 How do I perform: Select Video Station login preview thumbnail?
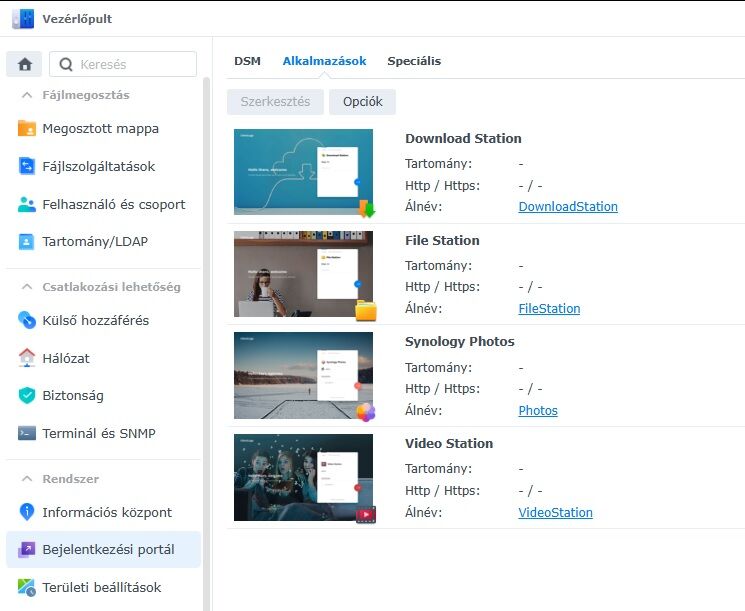pyautogui.click(x=303, y=477)
